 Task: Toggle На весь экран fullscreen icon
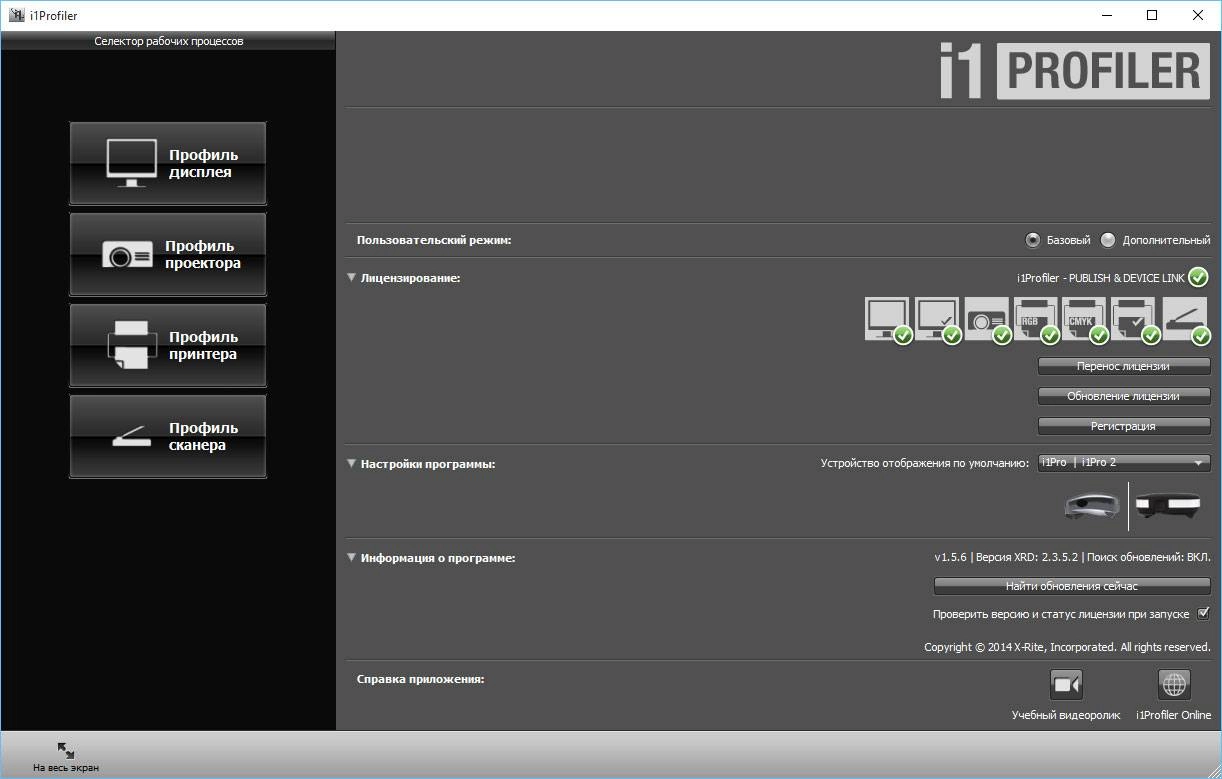click(66, 750)
